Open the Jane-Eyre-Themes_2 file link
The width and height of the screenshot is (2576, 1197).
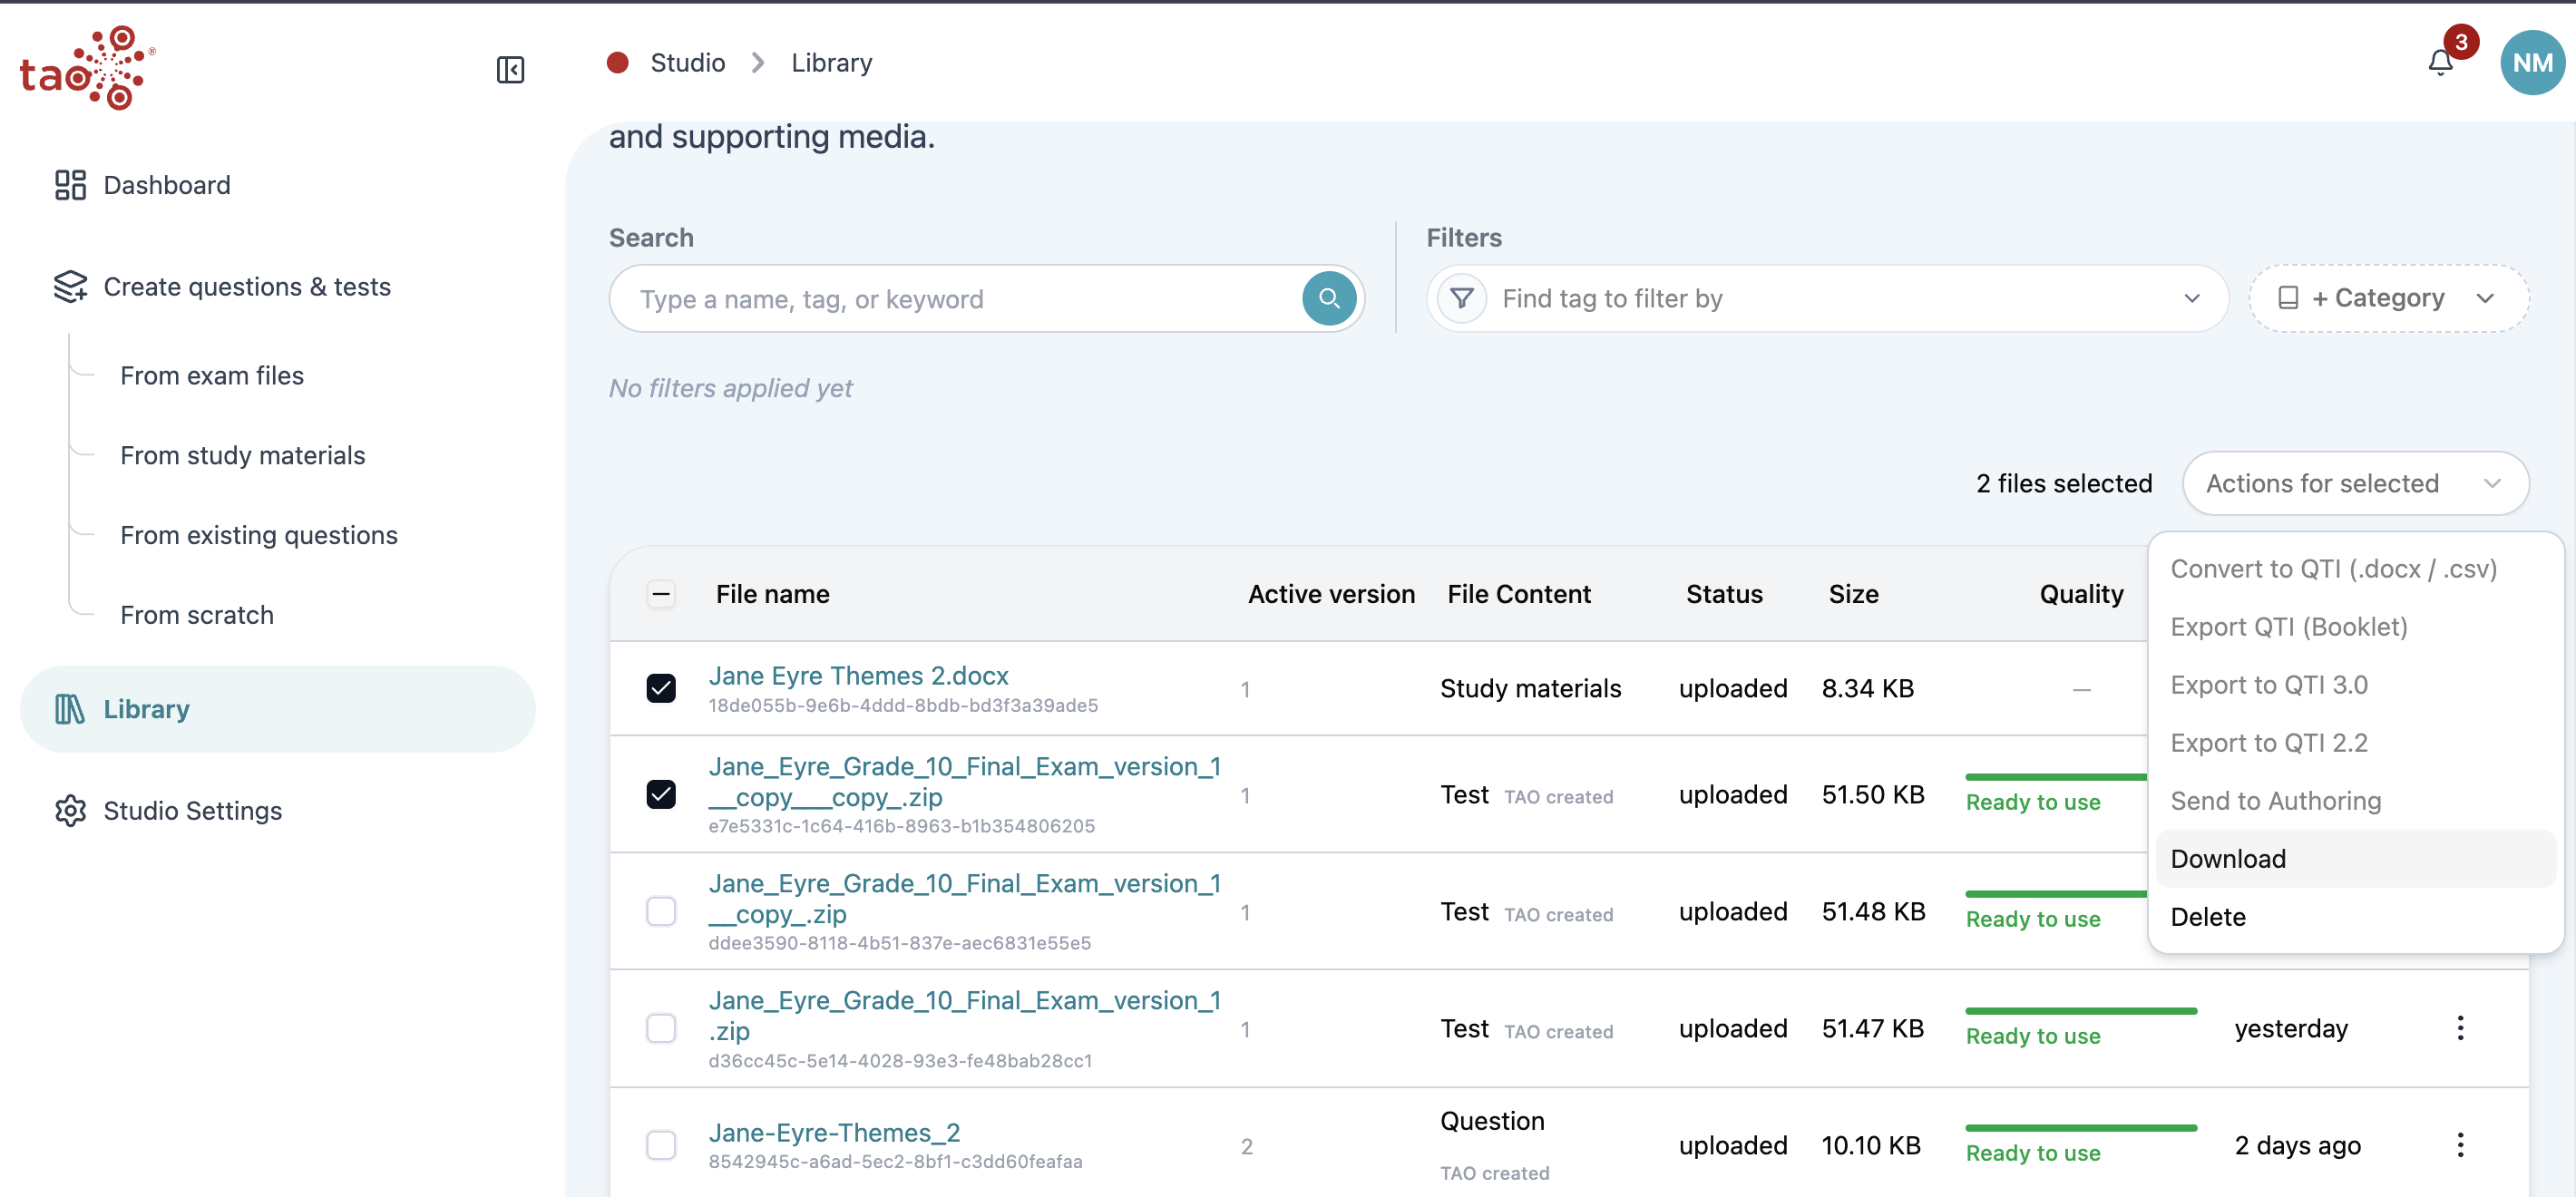point(834,1133)
